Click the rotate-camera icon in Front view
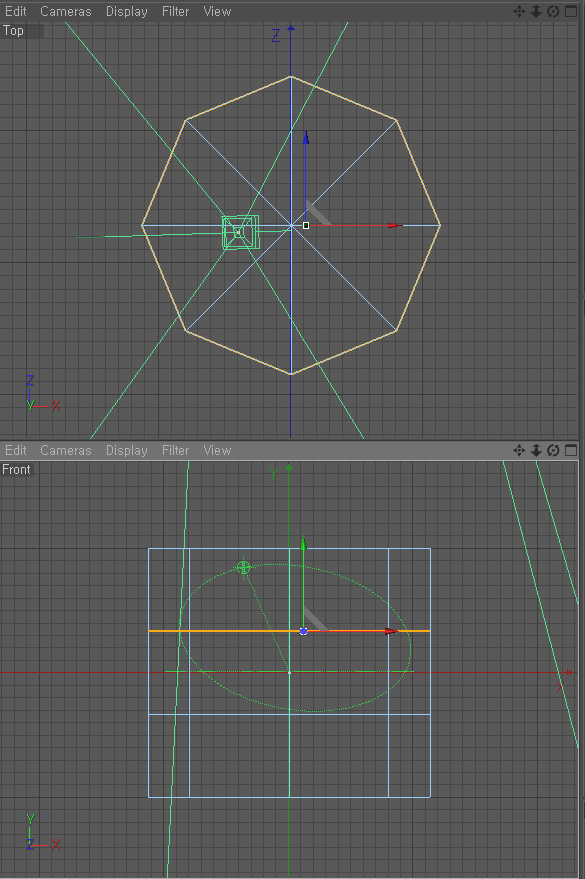The image size is (585, 879). tap(554, 450)
